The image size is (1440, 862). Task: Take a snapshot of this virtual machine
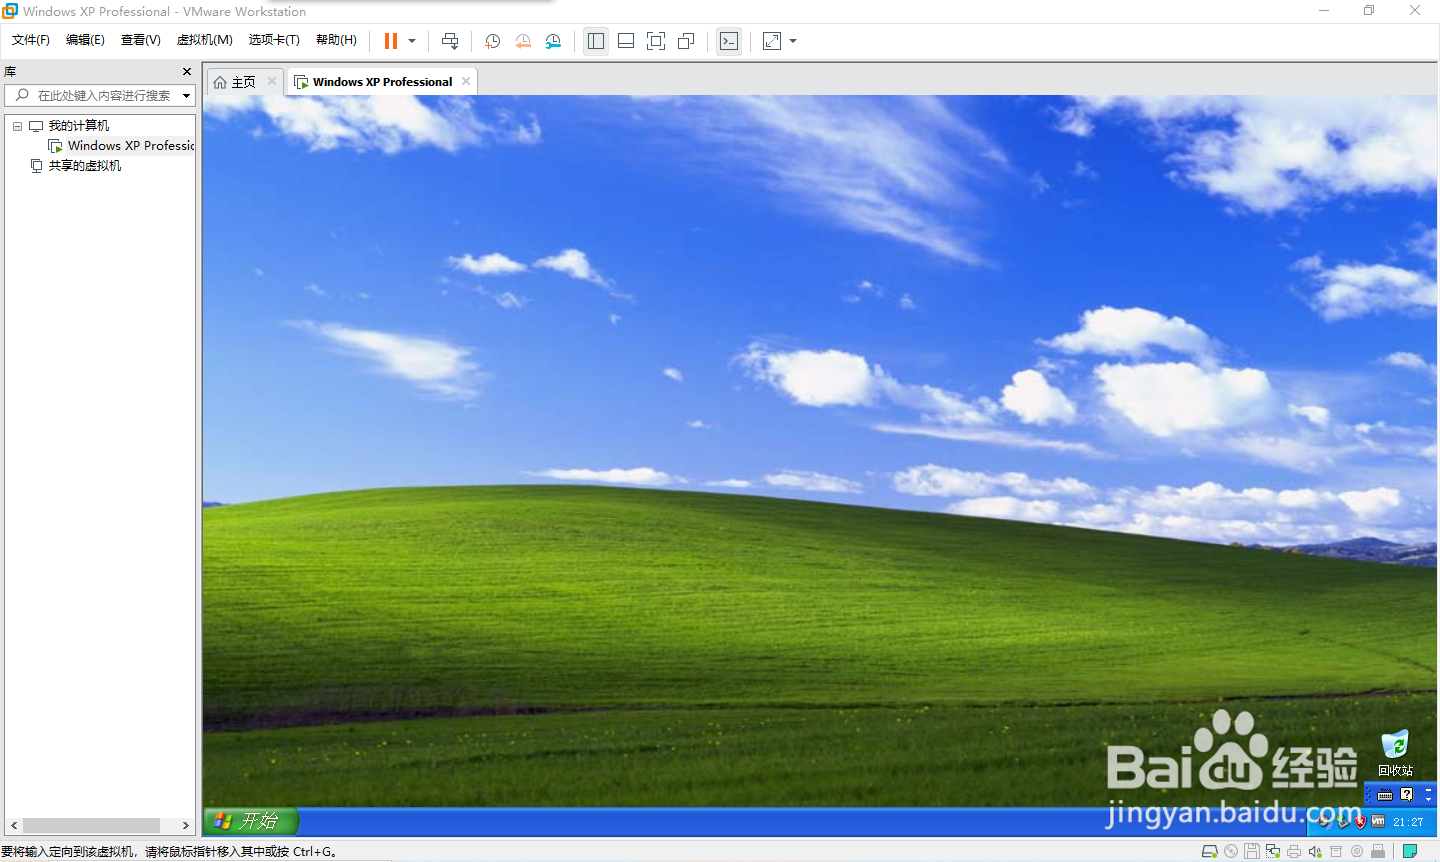pyautogui.click(x=492, y=41)
